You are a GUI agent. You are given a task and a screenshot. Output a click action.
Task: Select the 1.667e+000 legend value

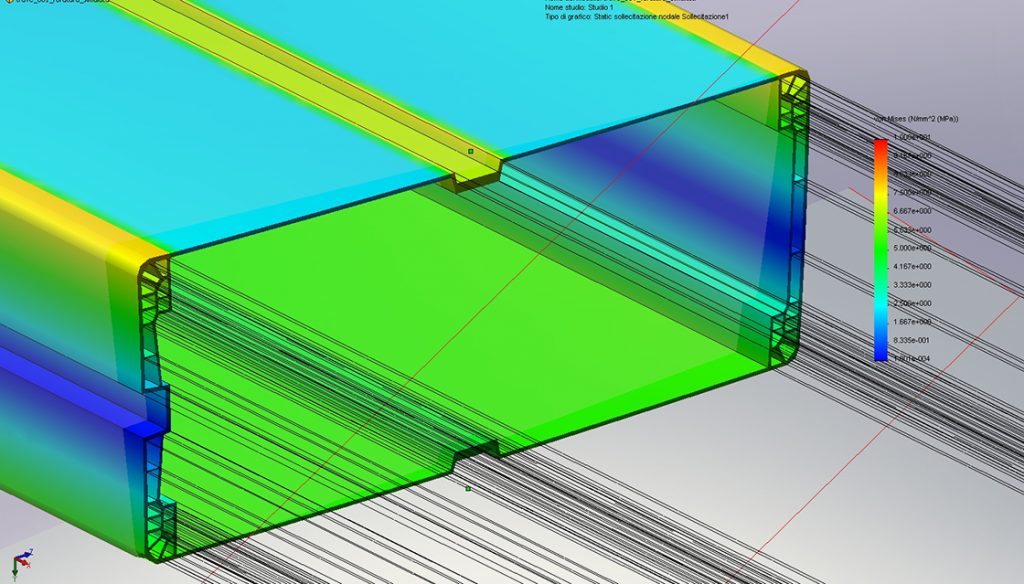click(x=910, y=322)
